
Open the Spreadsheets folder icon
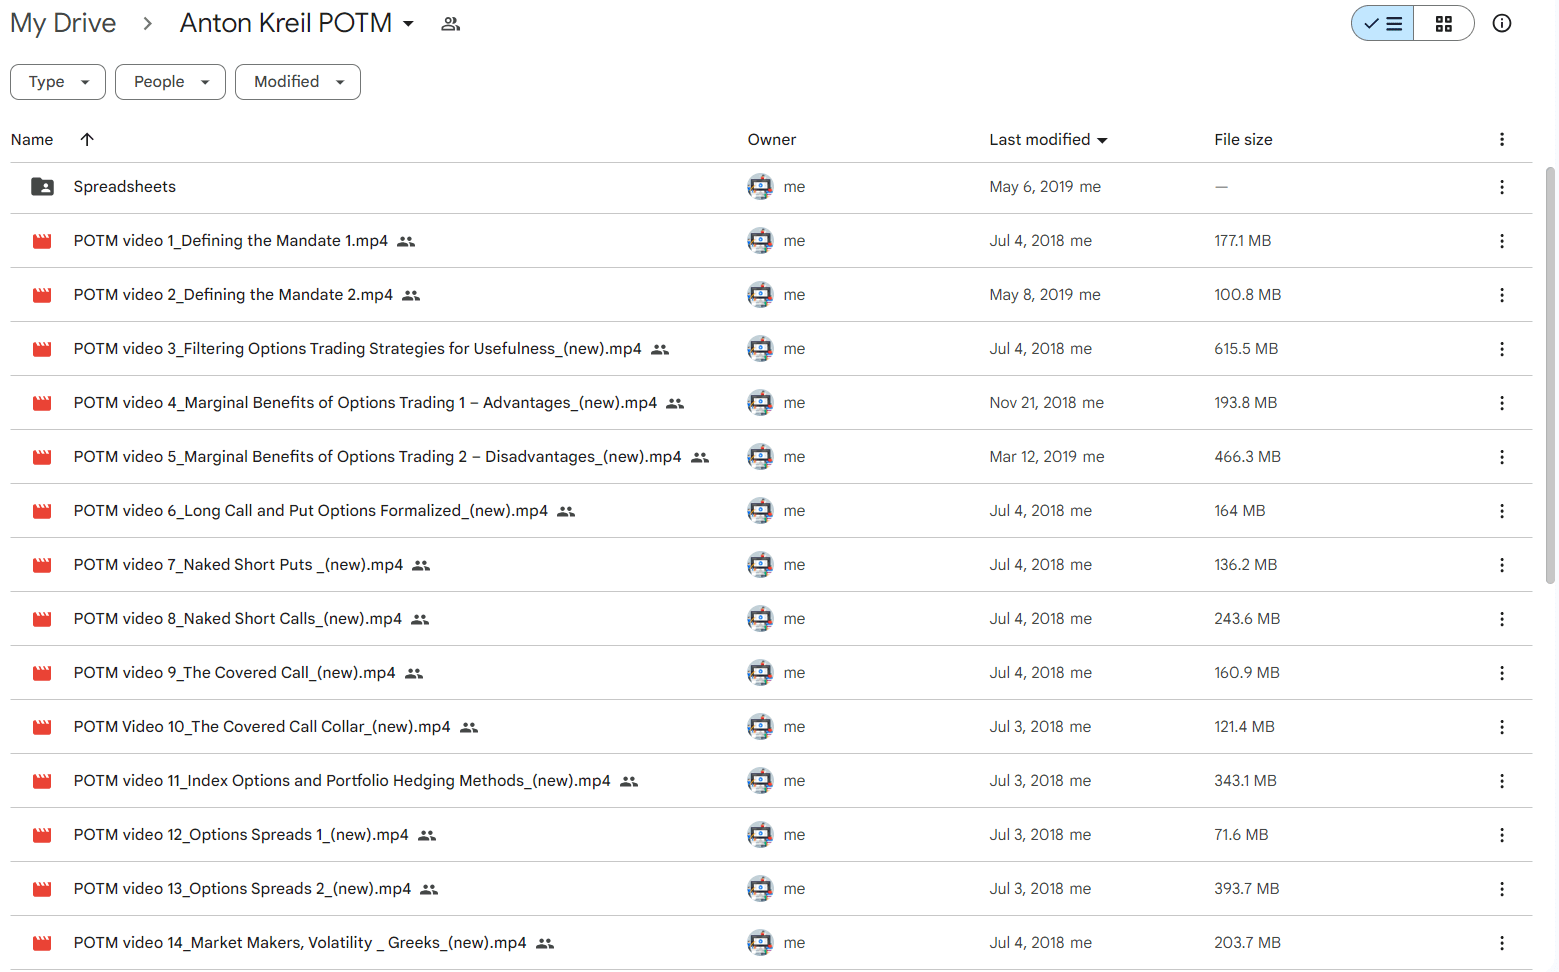[42, 187]
